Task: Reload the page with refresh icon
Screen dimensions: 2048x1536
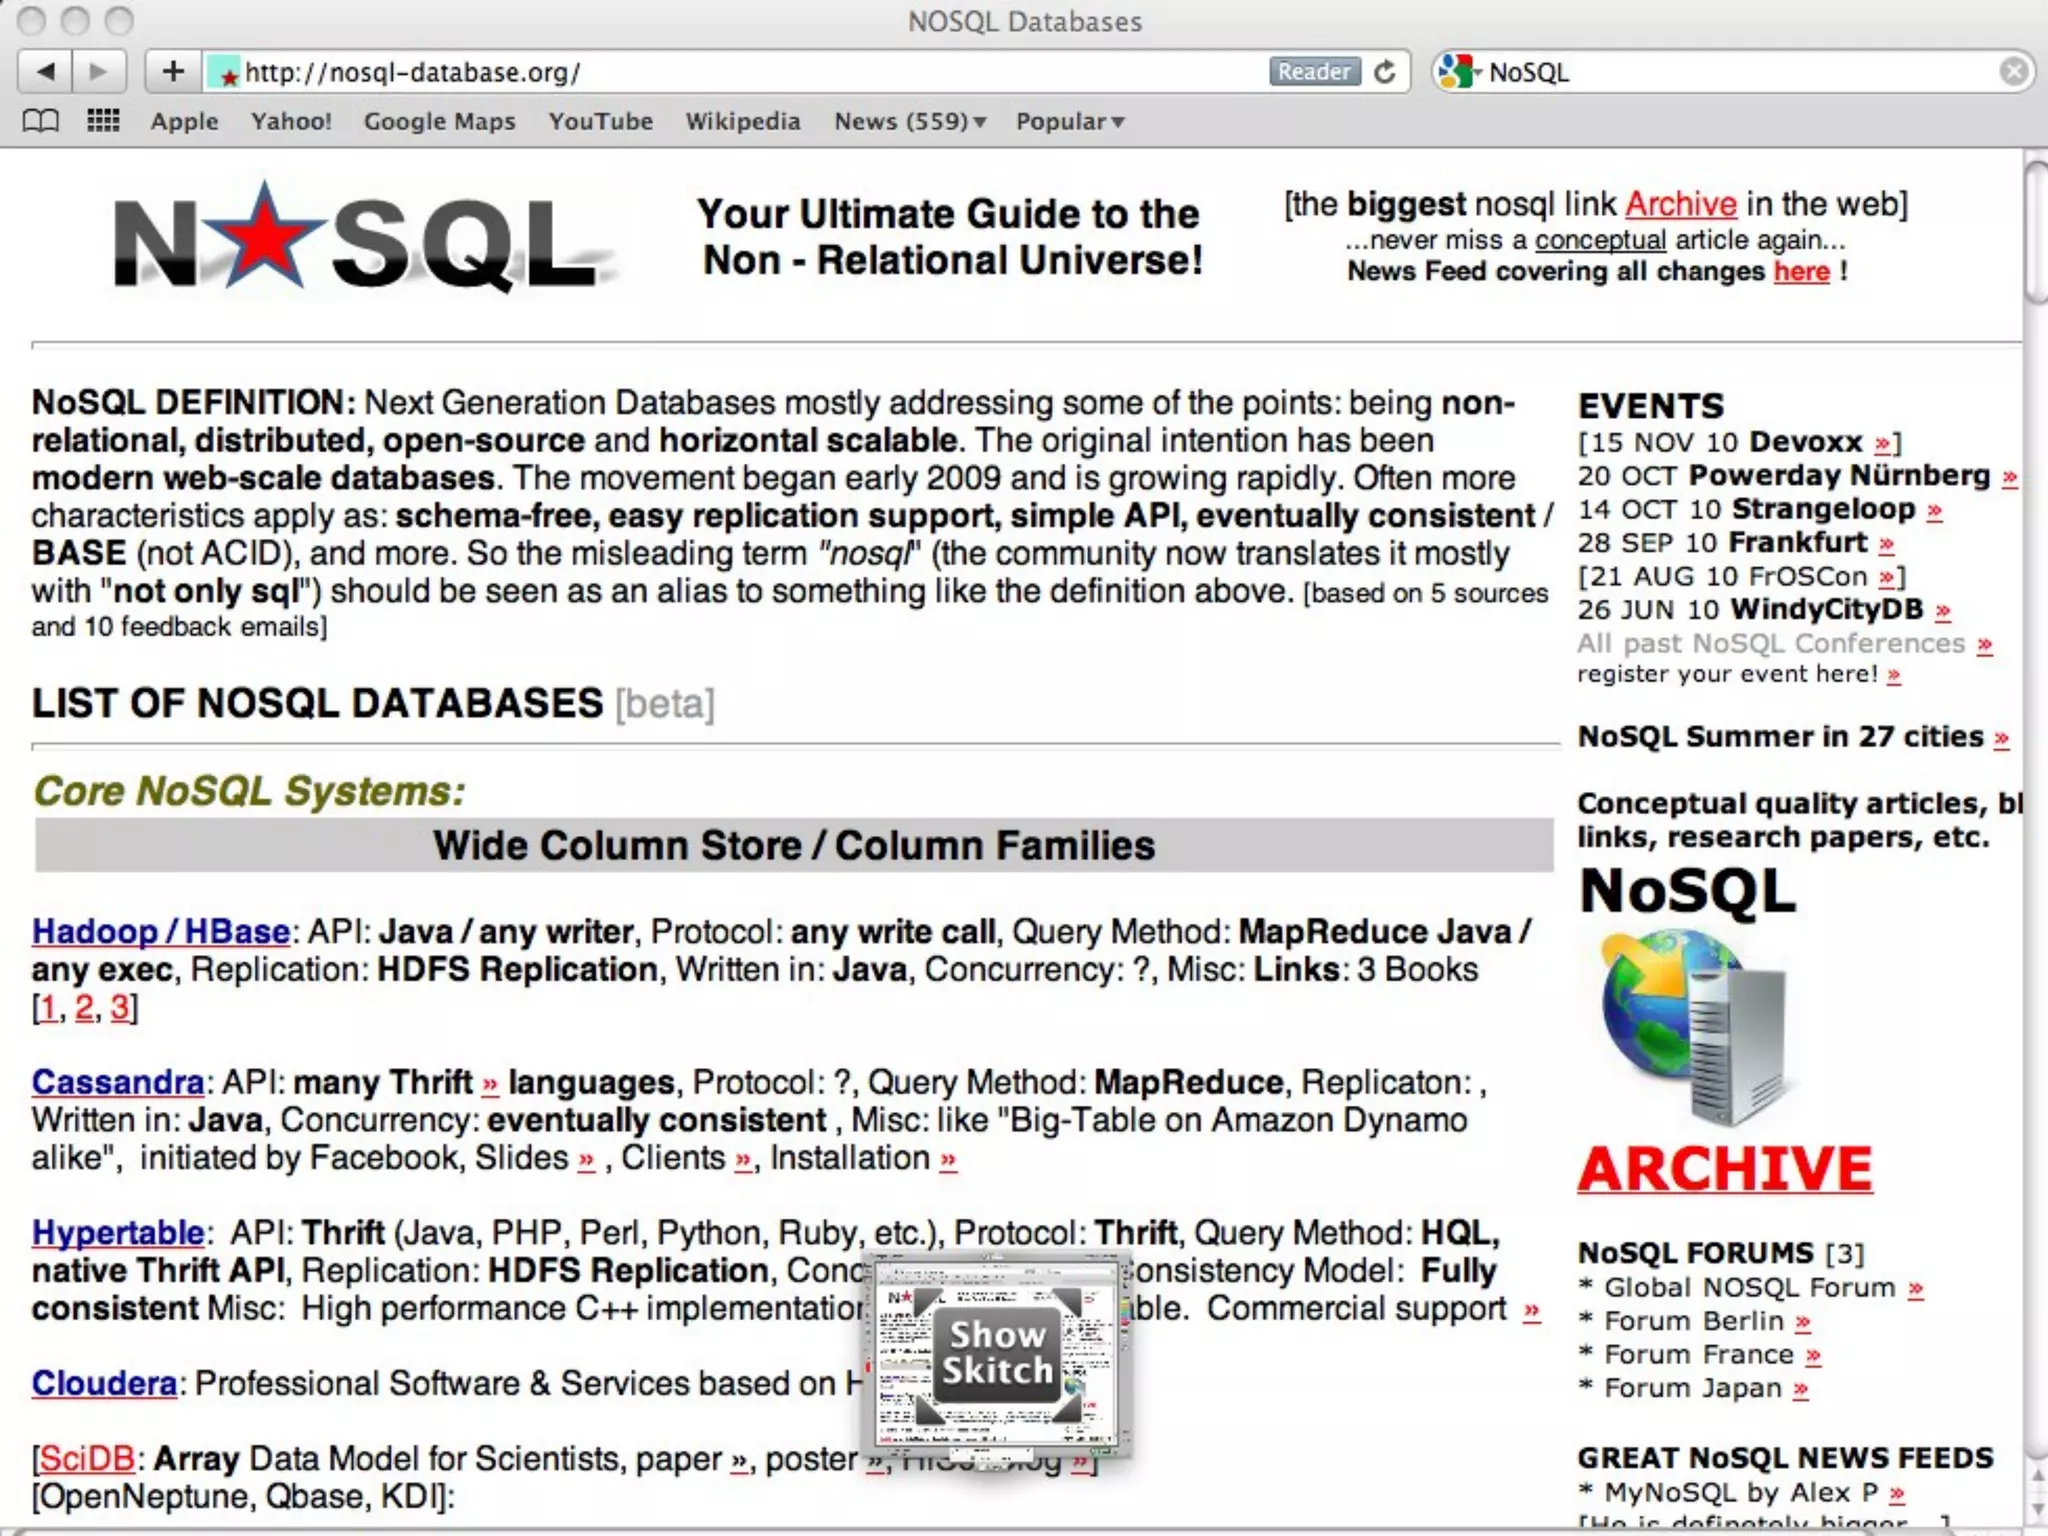Action: point(1385,72)
